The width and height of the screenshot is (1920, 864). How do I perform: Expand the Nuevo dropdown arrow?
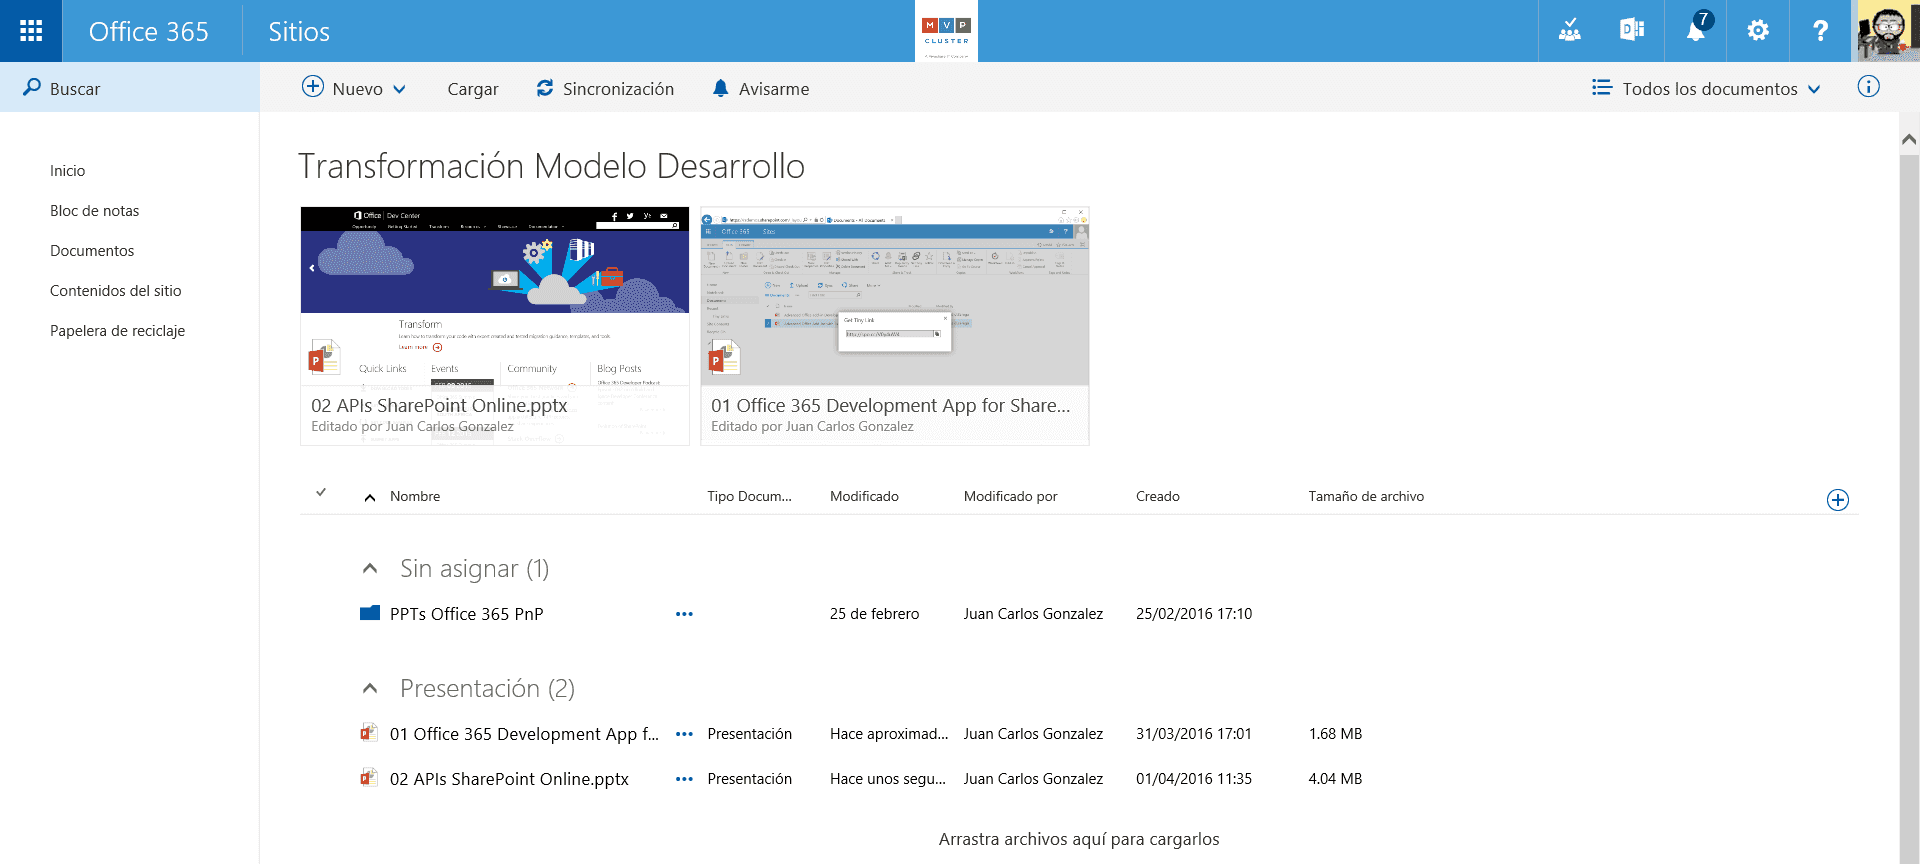(399, 89)
